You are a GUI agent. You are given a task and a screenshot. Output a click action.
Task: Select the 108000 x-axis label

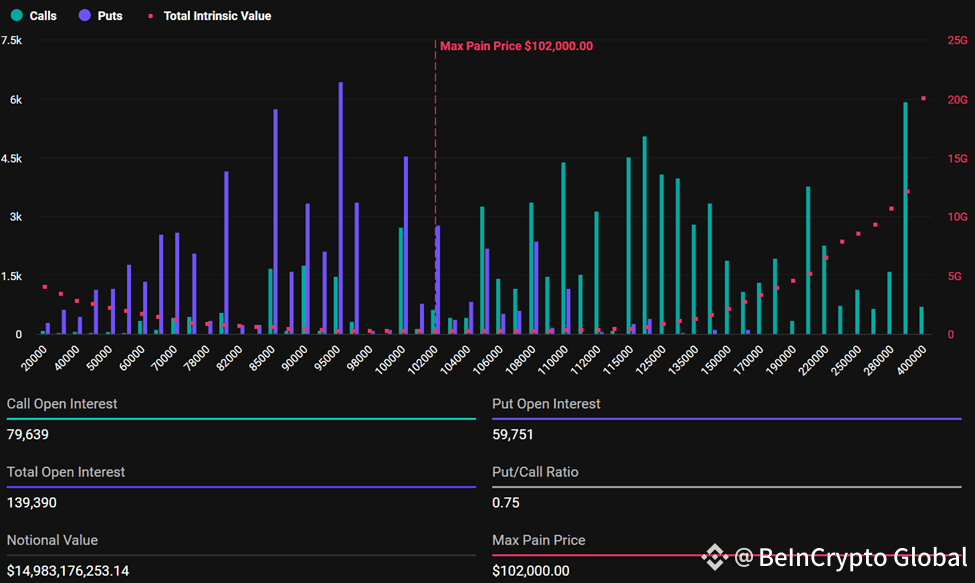click(521, 360)
